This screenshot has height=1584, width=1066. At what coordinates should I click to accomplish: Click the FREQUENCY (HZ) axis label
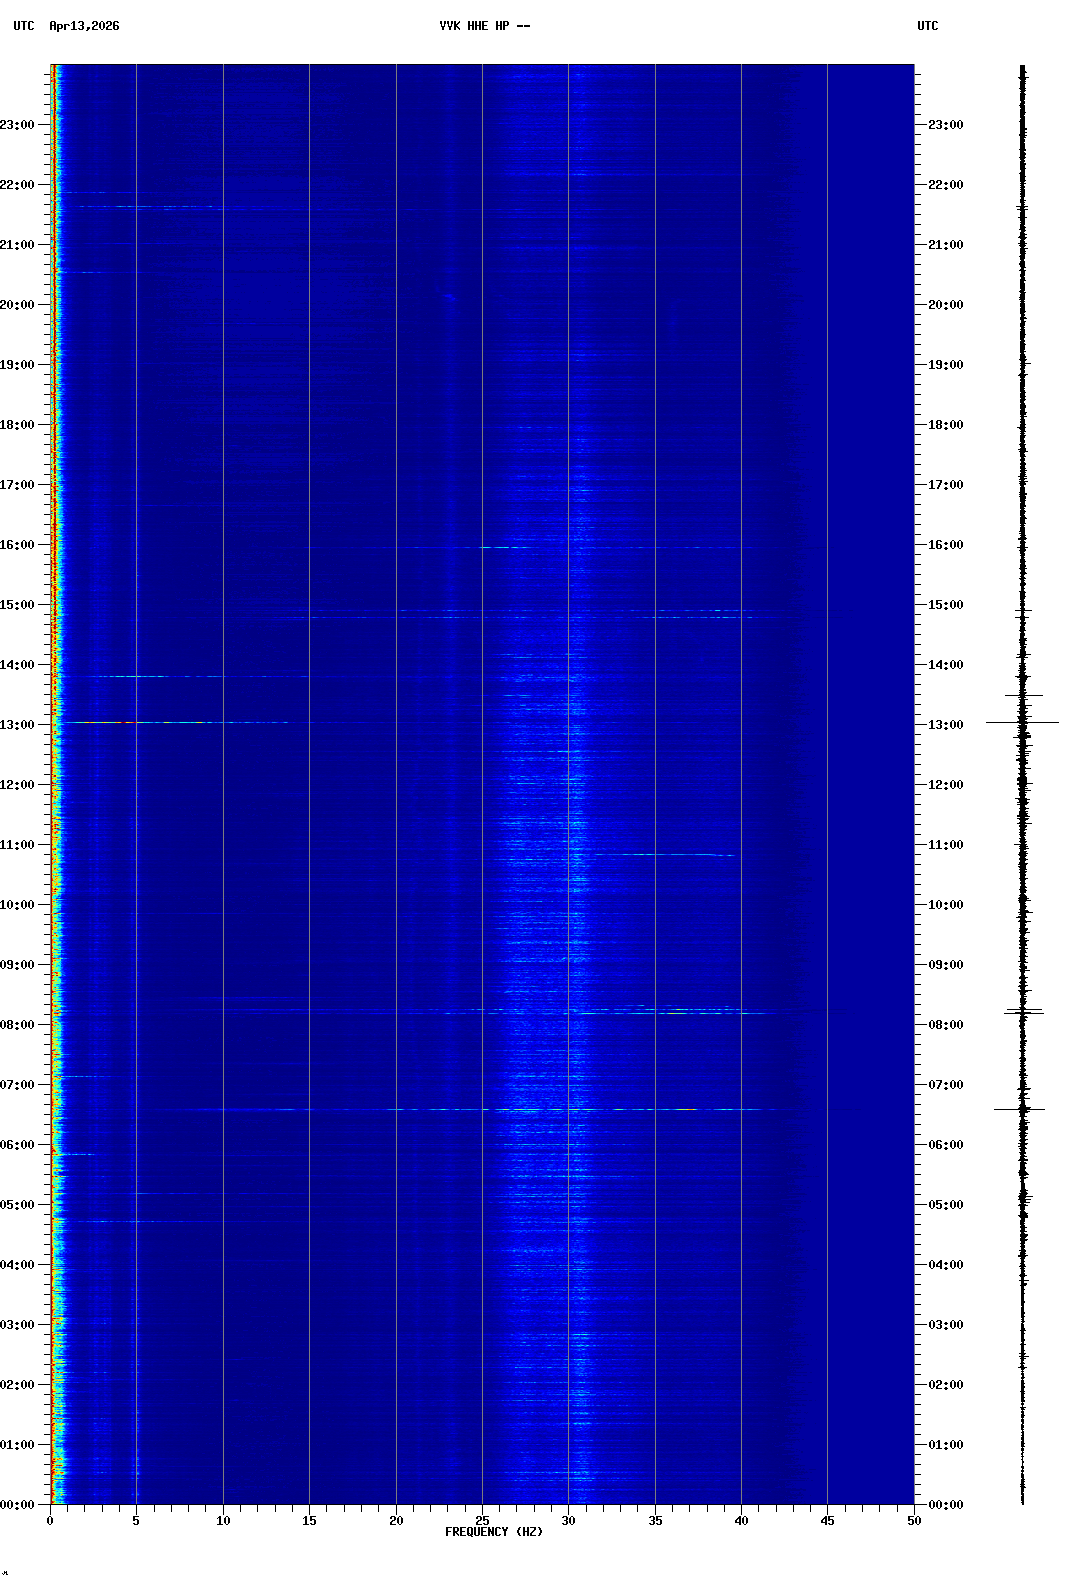(494, 1532)
